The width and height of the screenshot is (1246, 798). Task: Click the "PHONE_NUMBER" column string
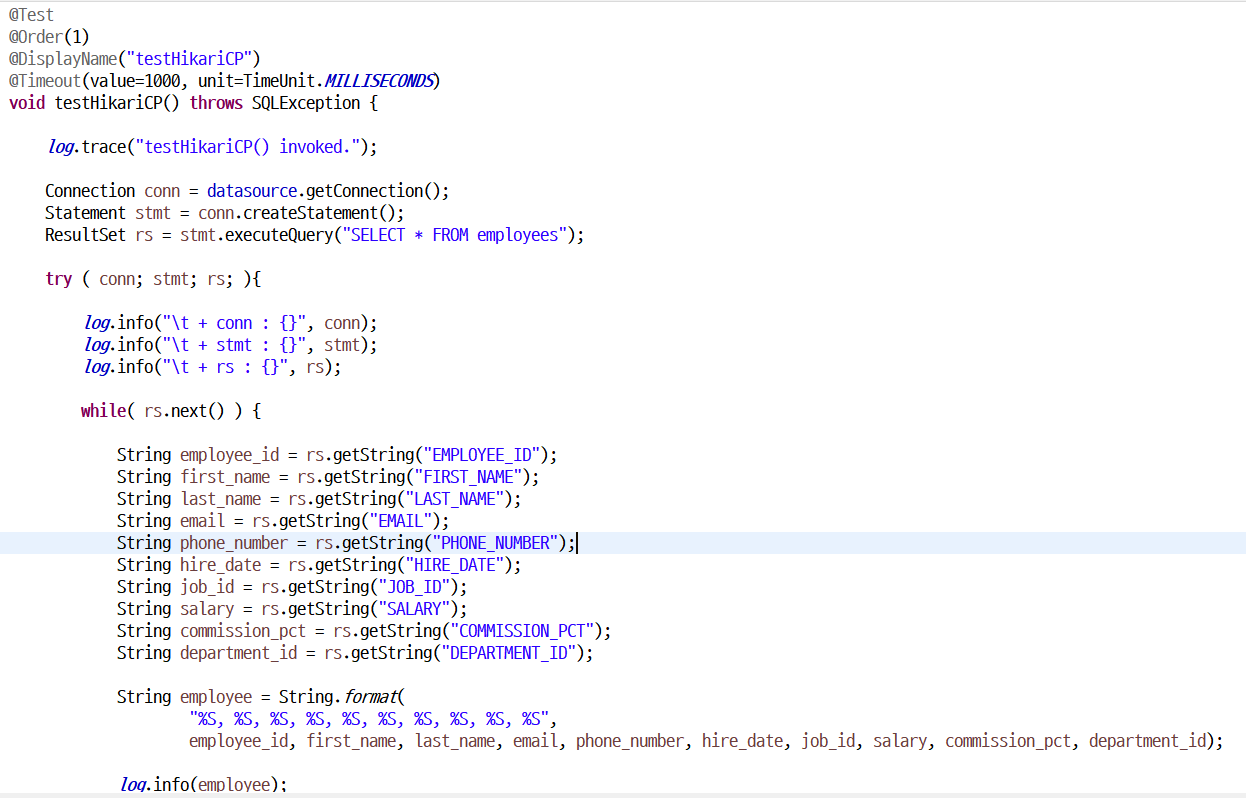(494, 543)
